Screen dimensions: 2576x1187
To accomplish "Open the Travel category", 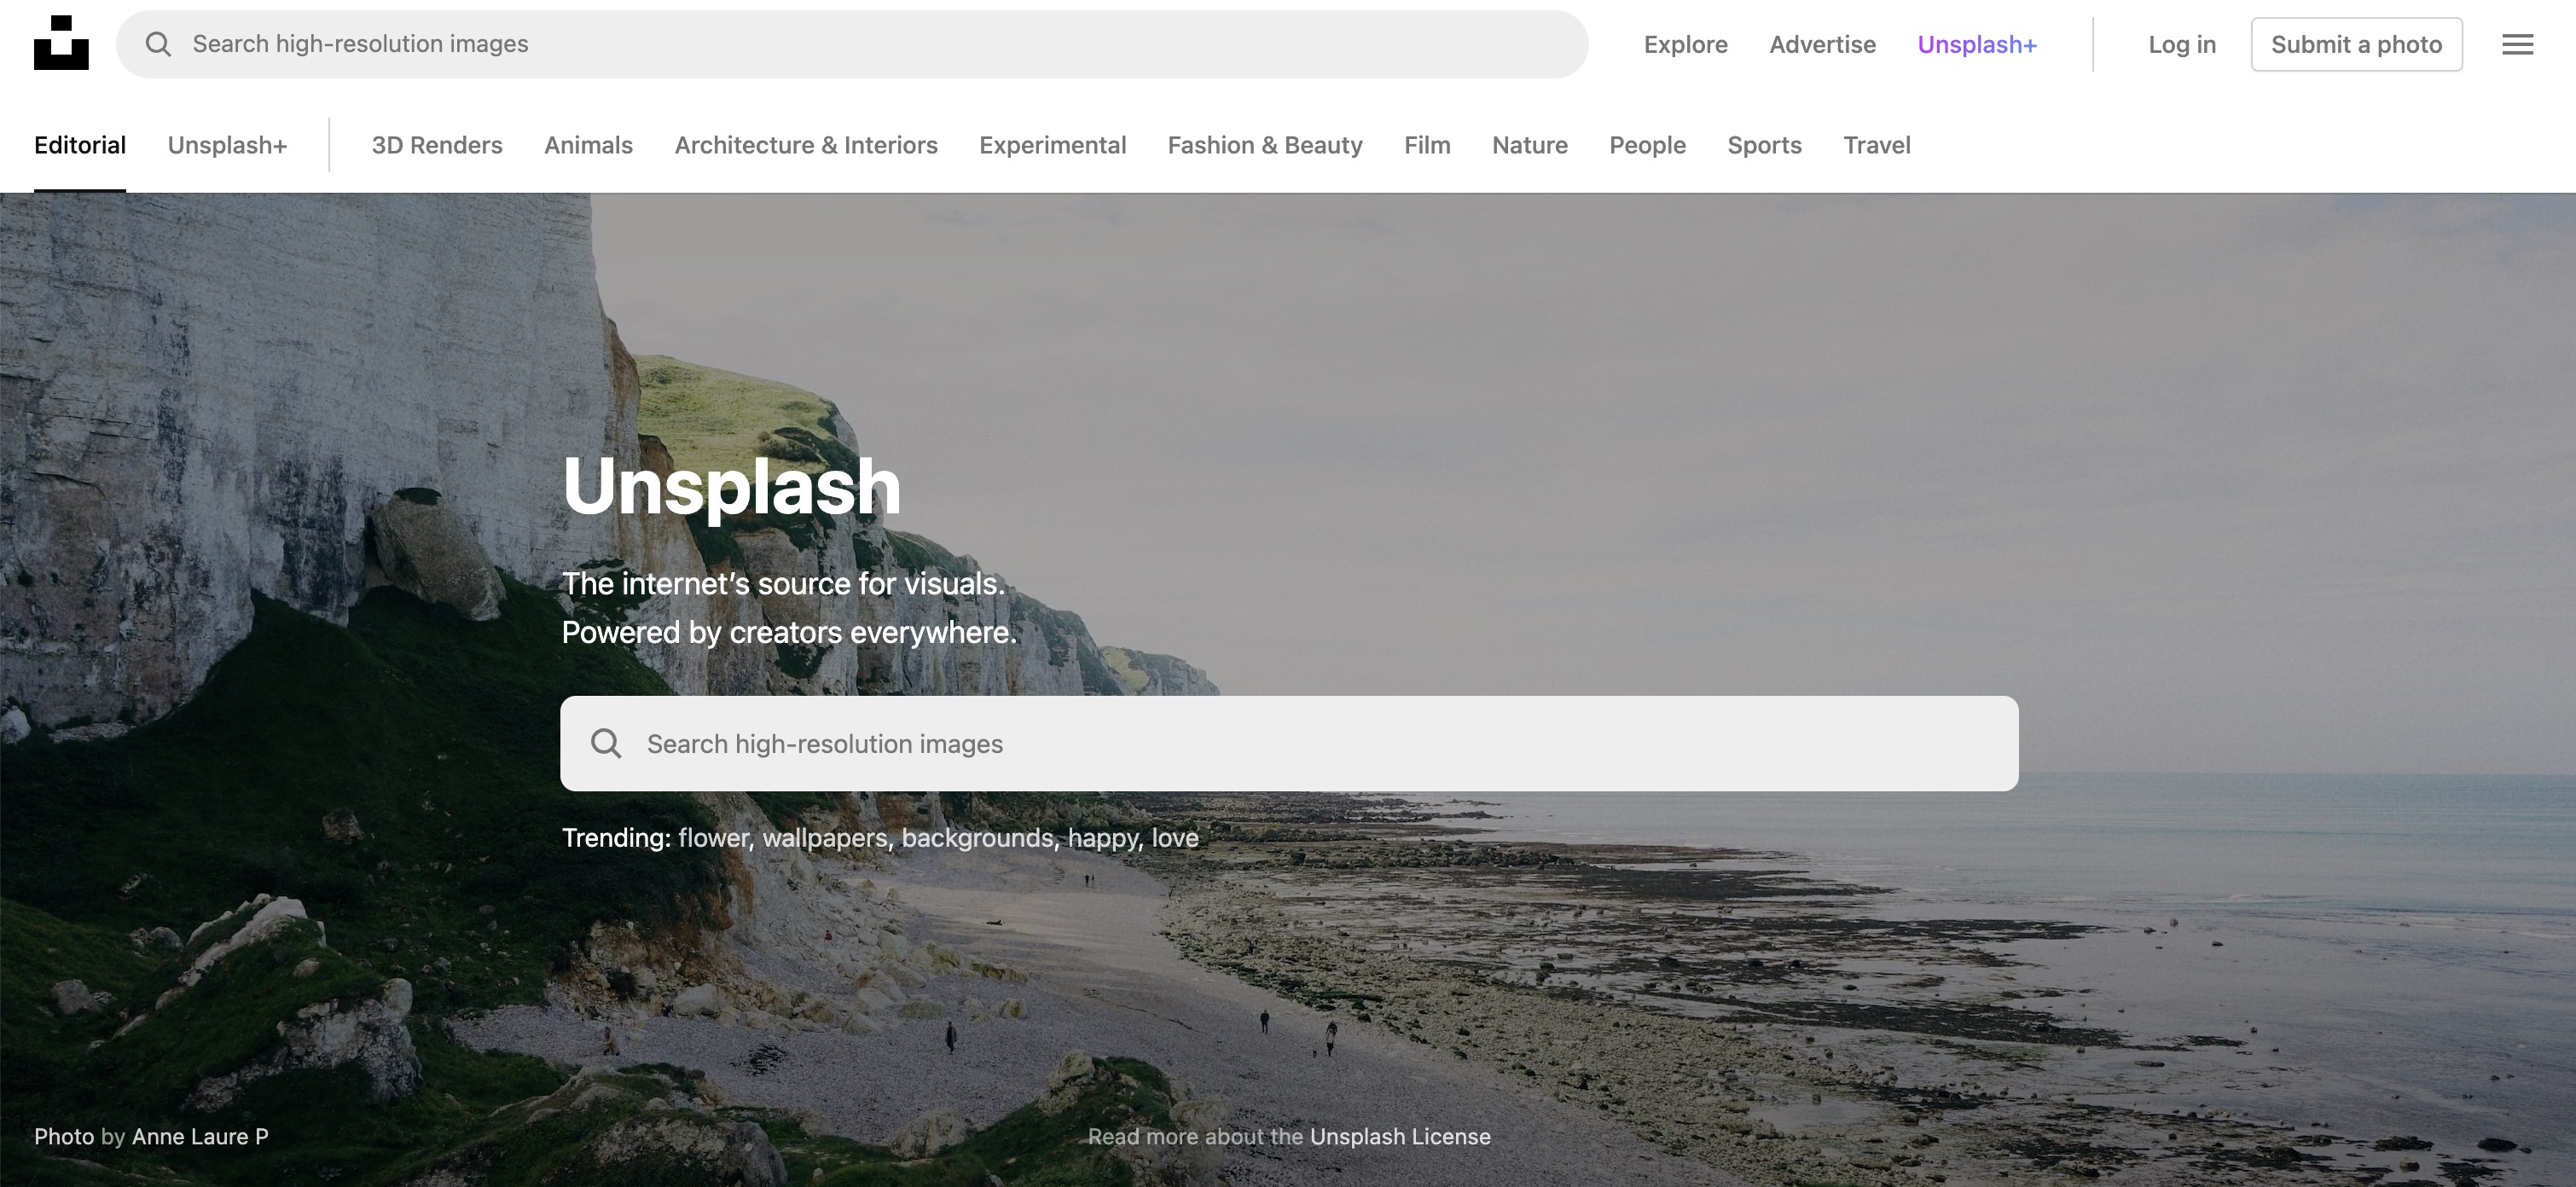I will pos(1876,145).
